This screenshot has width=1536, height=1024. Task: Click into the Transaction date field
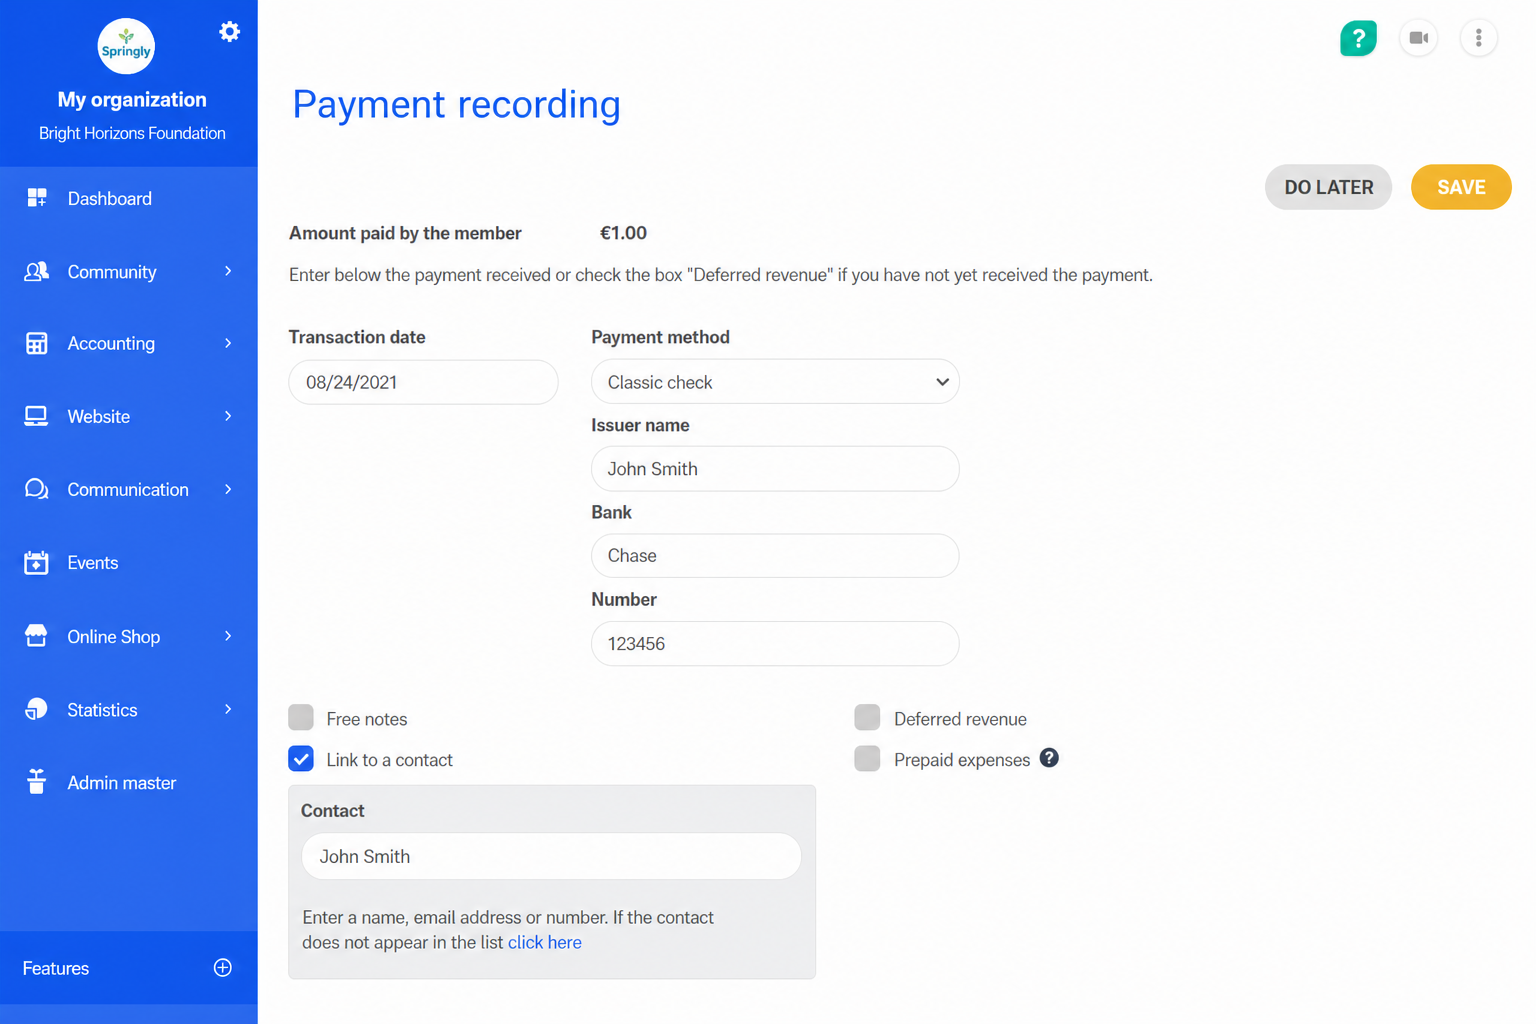click(423, 382)
